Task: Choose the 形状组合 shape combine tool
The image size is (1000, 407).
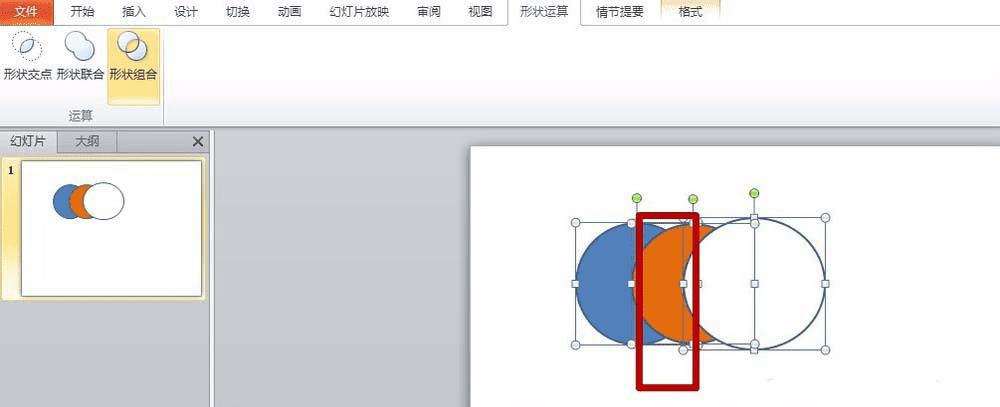Action: (x=133, y=57)
